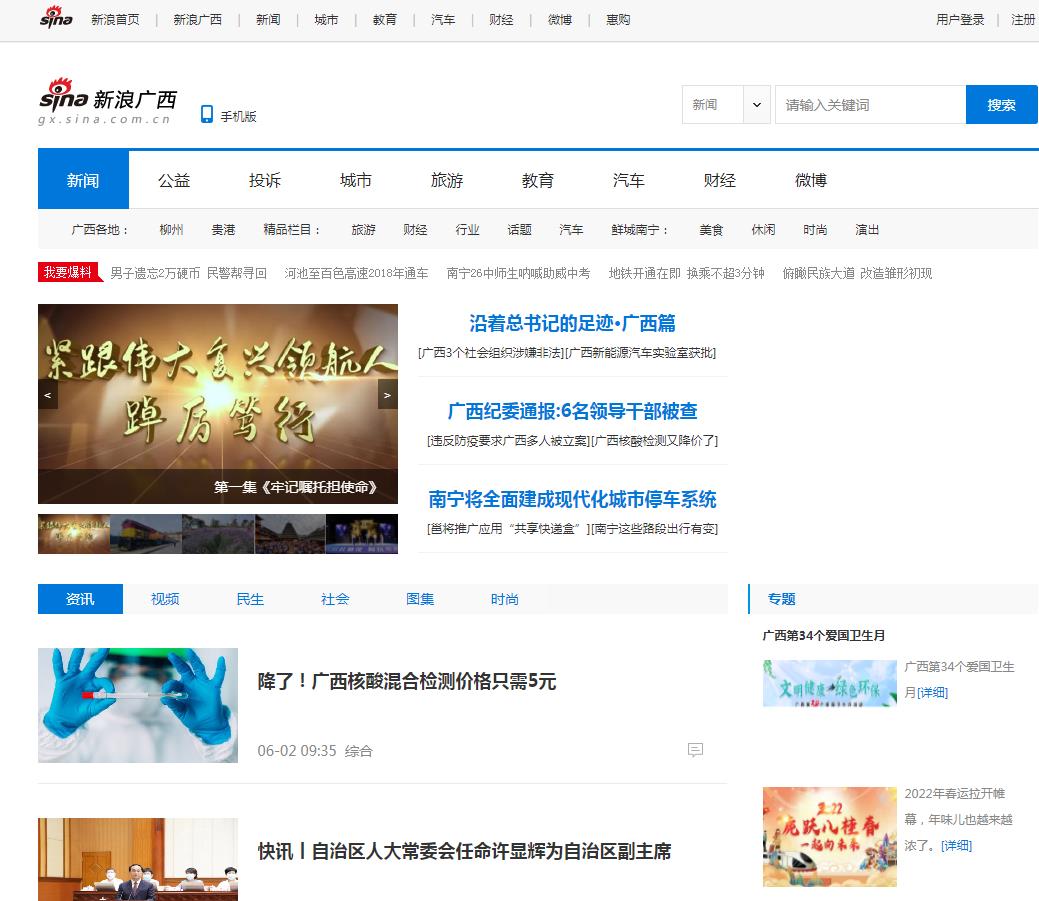Click the red 我要爆料 button
Screen dimensions: 1039x901
(69, 272)
